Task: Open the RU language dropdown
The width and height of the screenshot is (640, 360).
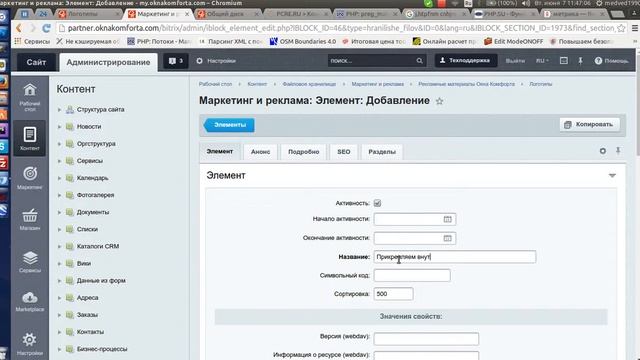Action: 542,61
